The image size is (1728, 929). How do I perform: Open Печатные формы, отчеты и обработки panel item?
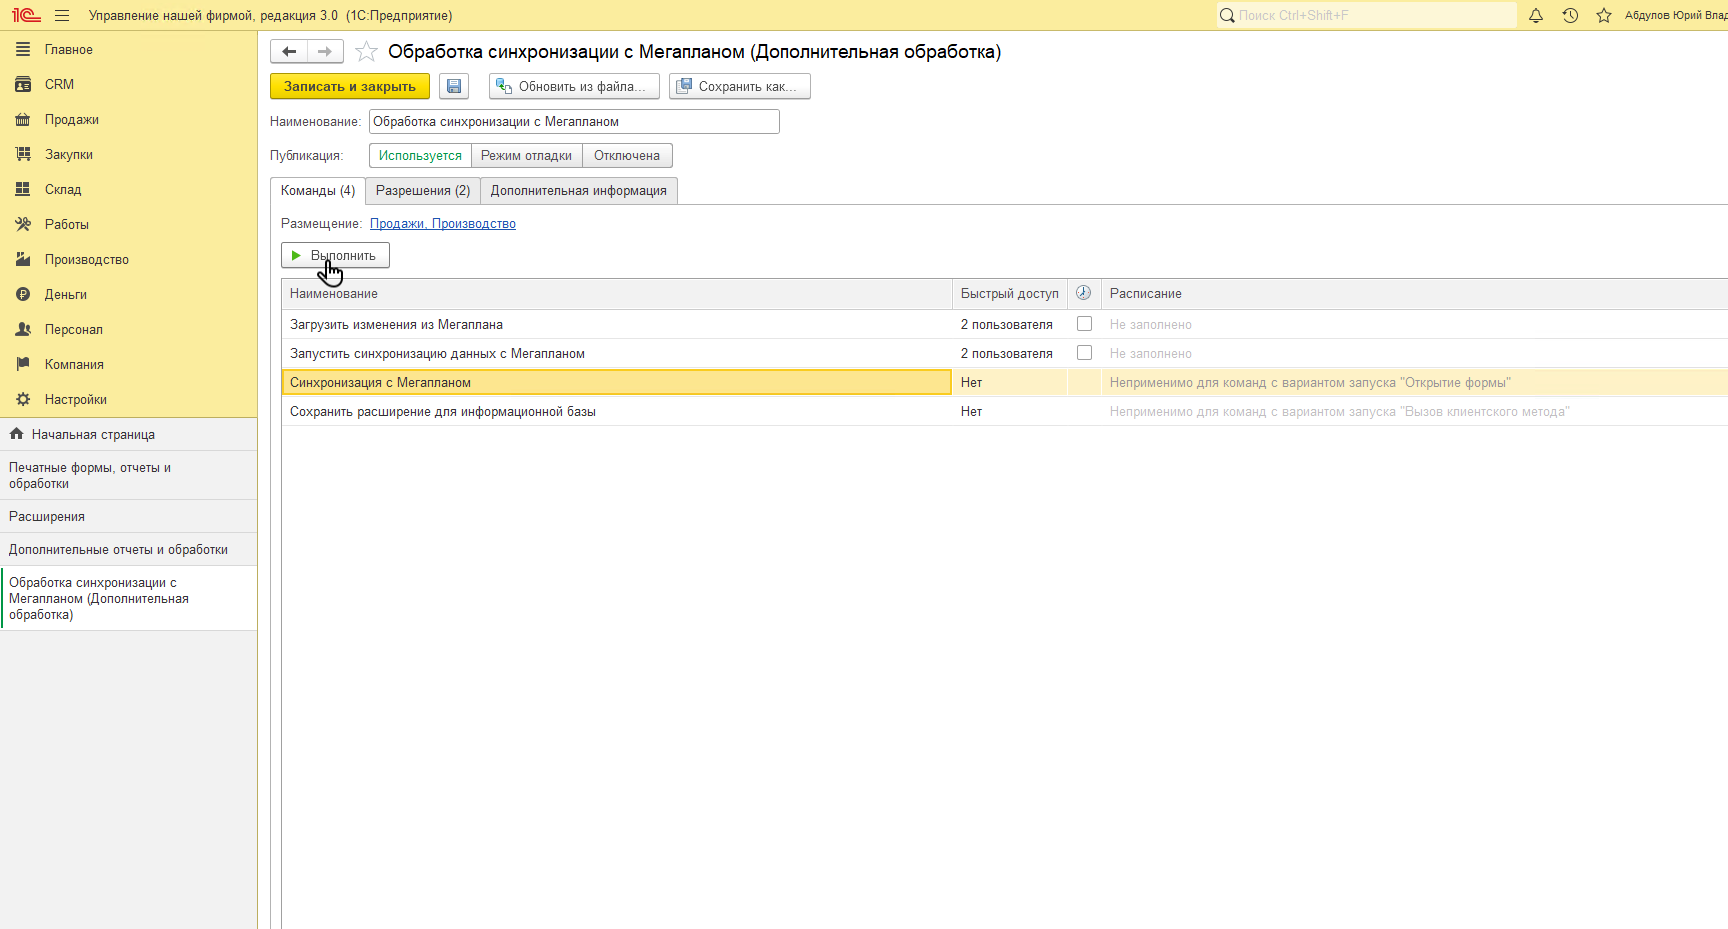(128, 475)
